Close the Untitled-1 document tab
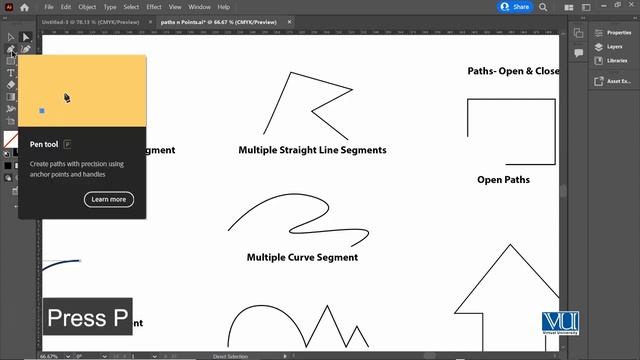Viewport: 640px width, 360px height. pos(151,22)
